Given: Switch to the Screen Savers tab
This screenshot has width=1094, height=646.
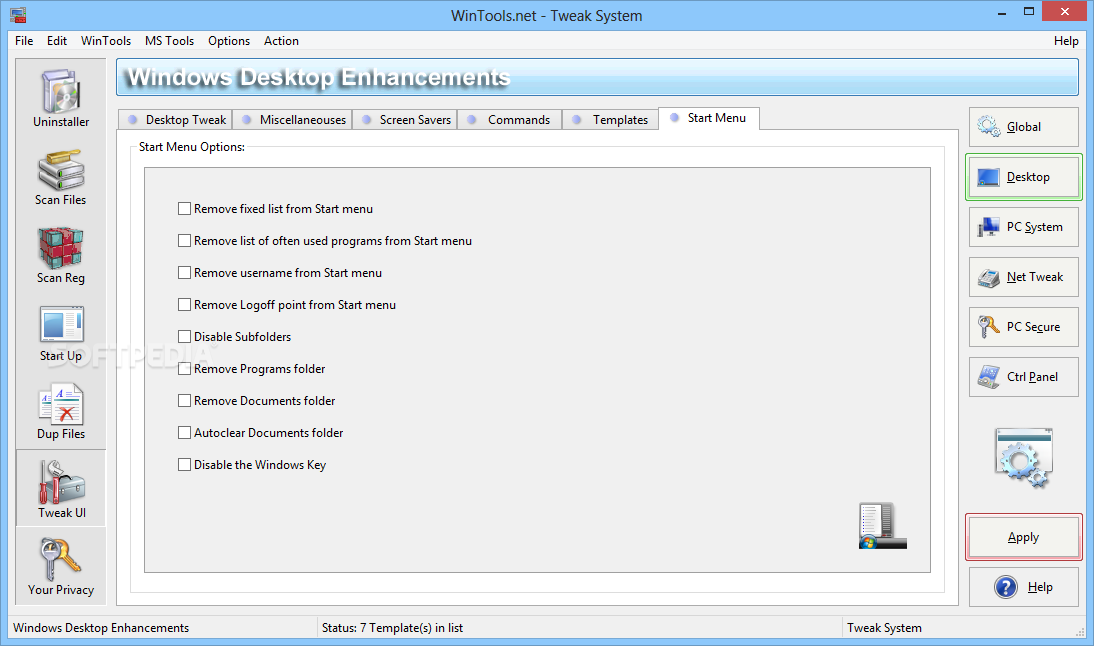Looking at the screenshot, I should [405, 120].
